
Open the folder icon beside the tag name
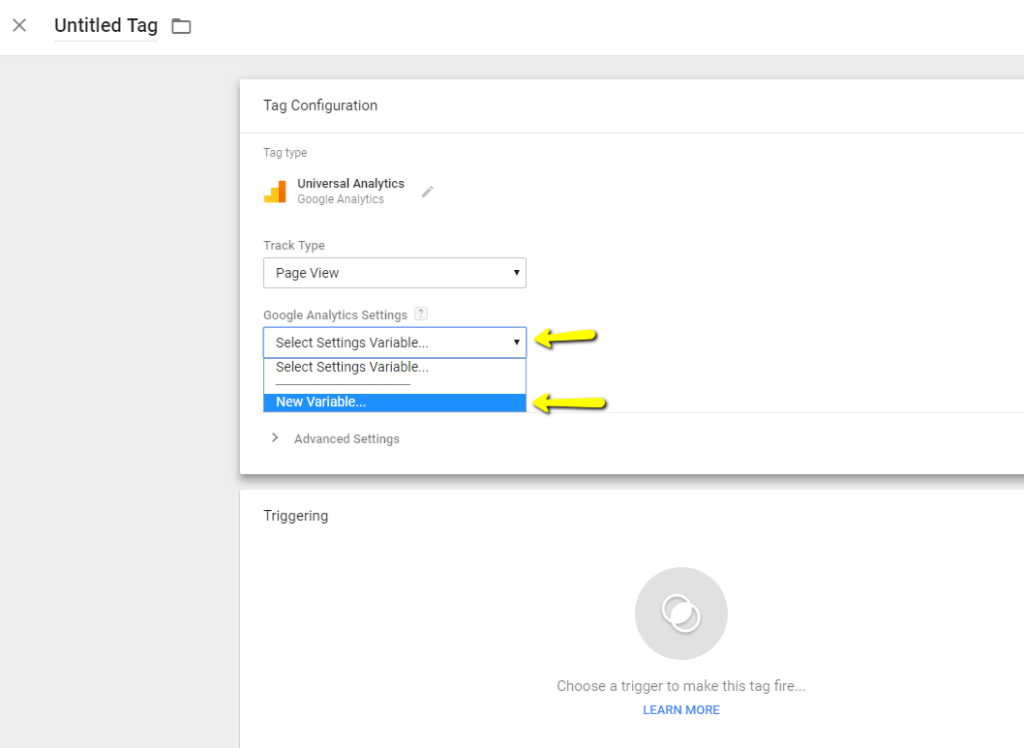pos(181,26)
